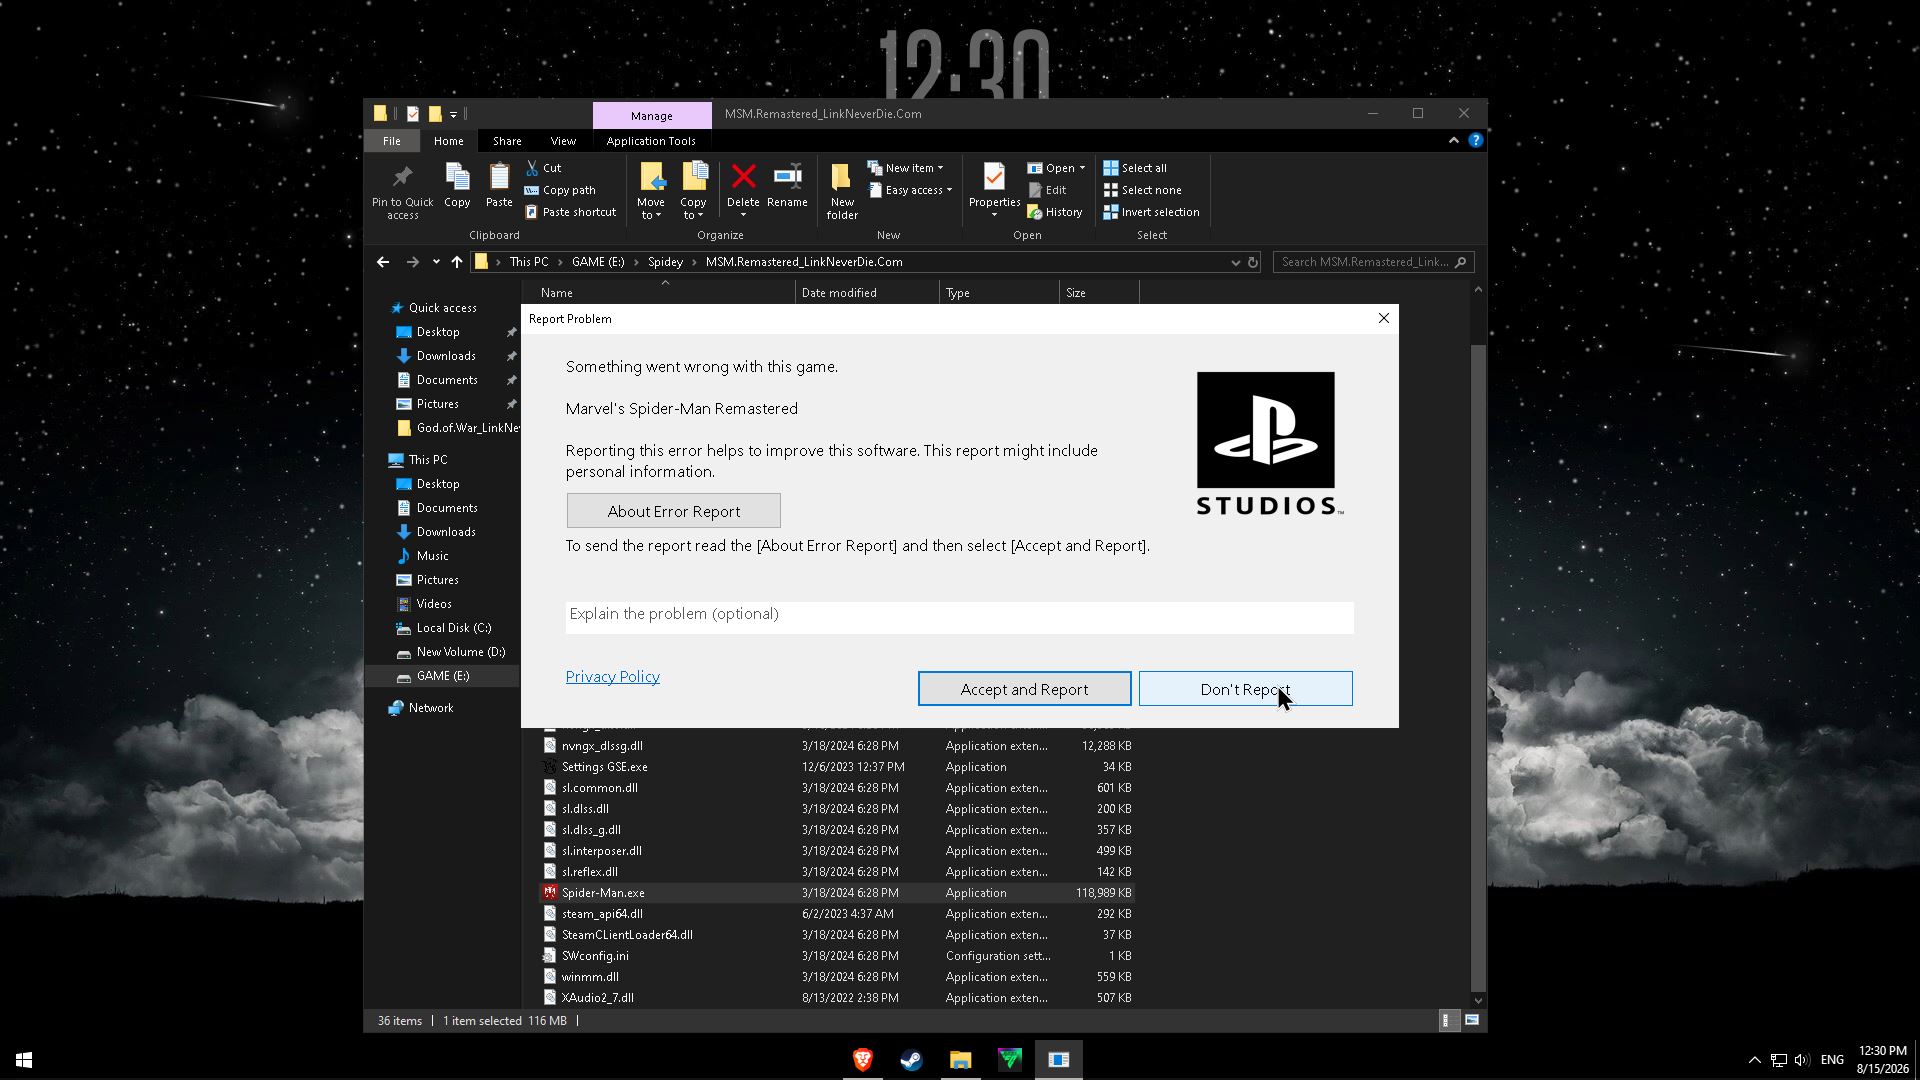Click the Up one level arrow
This screenshot has height=1080, width=1920.
(457, 262)
